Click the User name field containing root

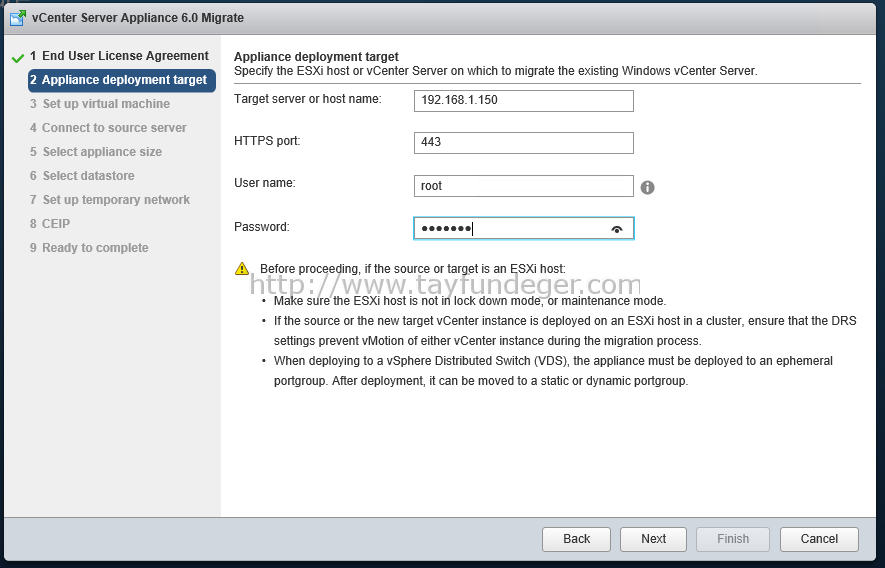pos(524,186)
